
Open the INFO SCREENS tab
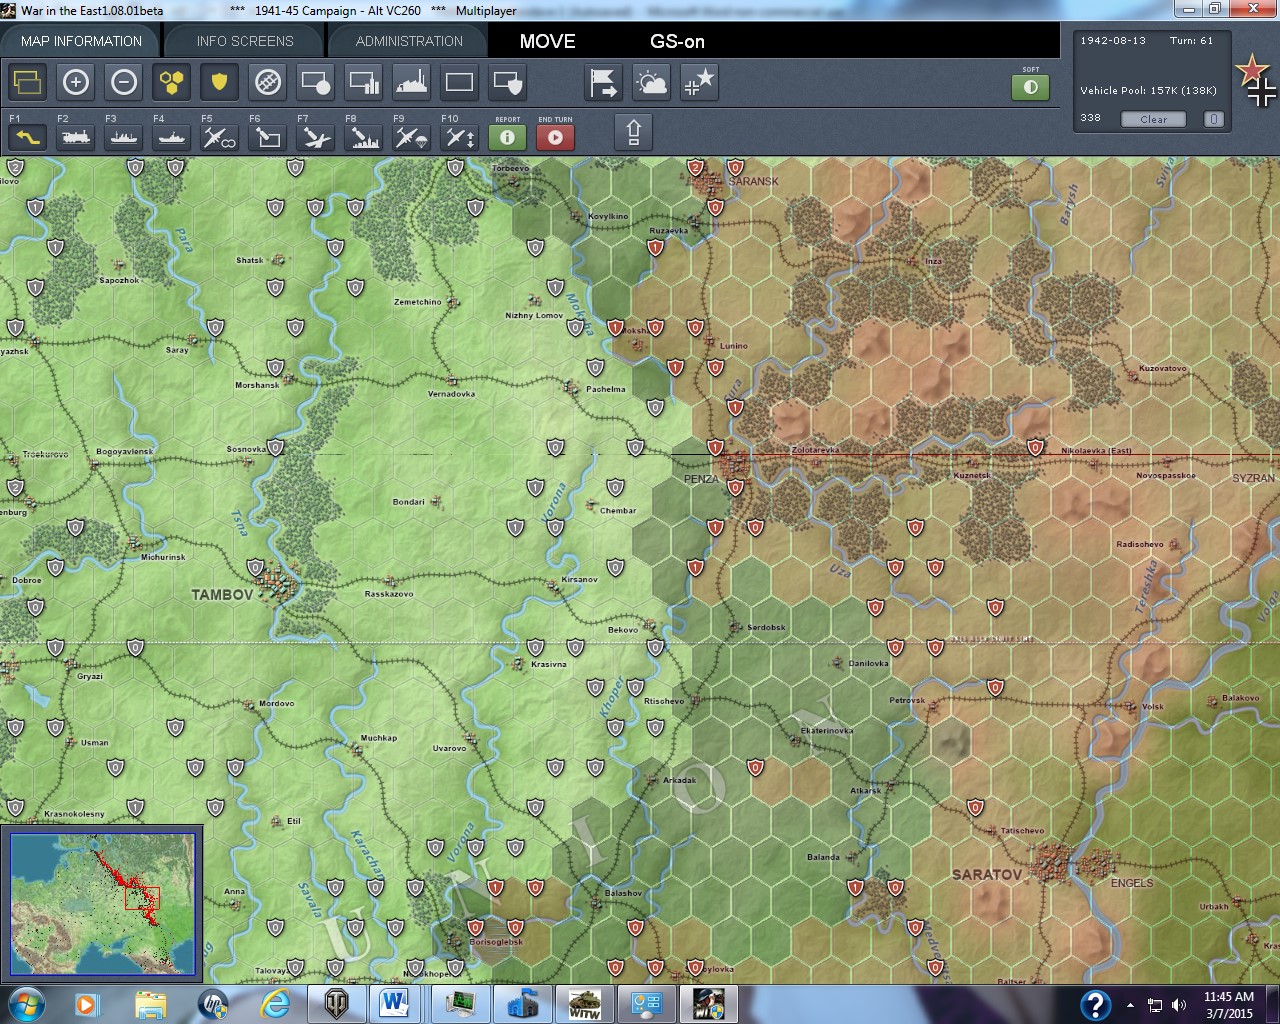click(245, 41)
